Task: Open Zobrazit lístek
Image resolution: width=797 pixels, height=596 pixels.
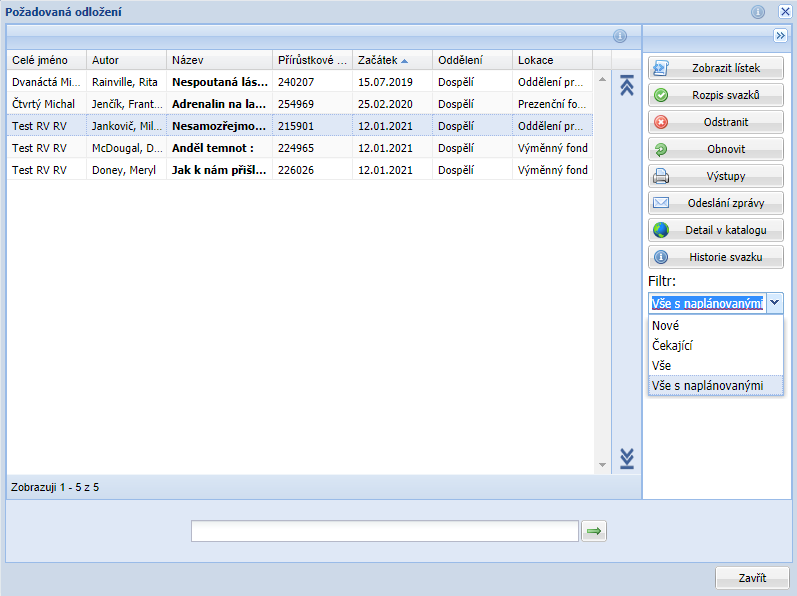Action: click(715, 68)
